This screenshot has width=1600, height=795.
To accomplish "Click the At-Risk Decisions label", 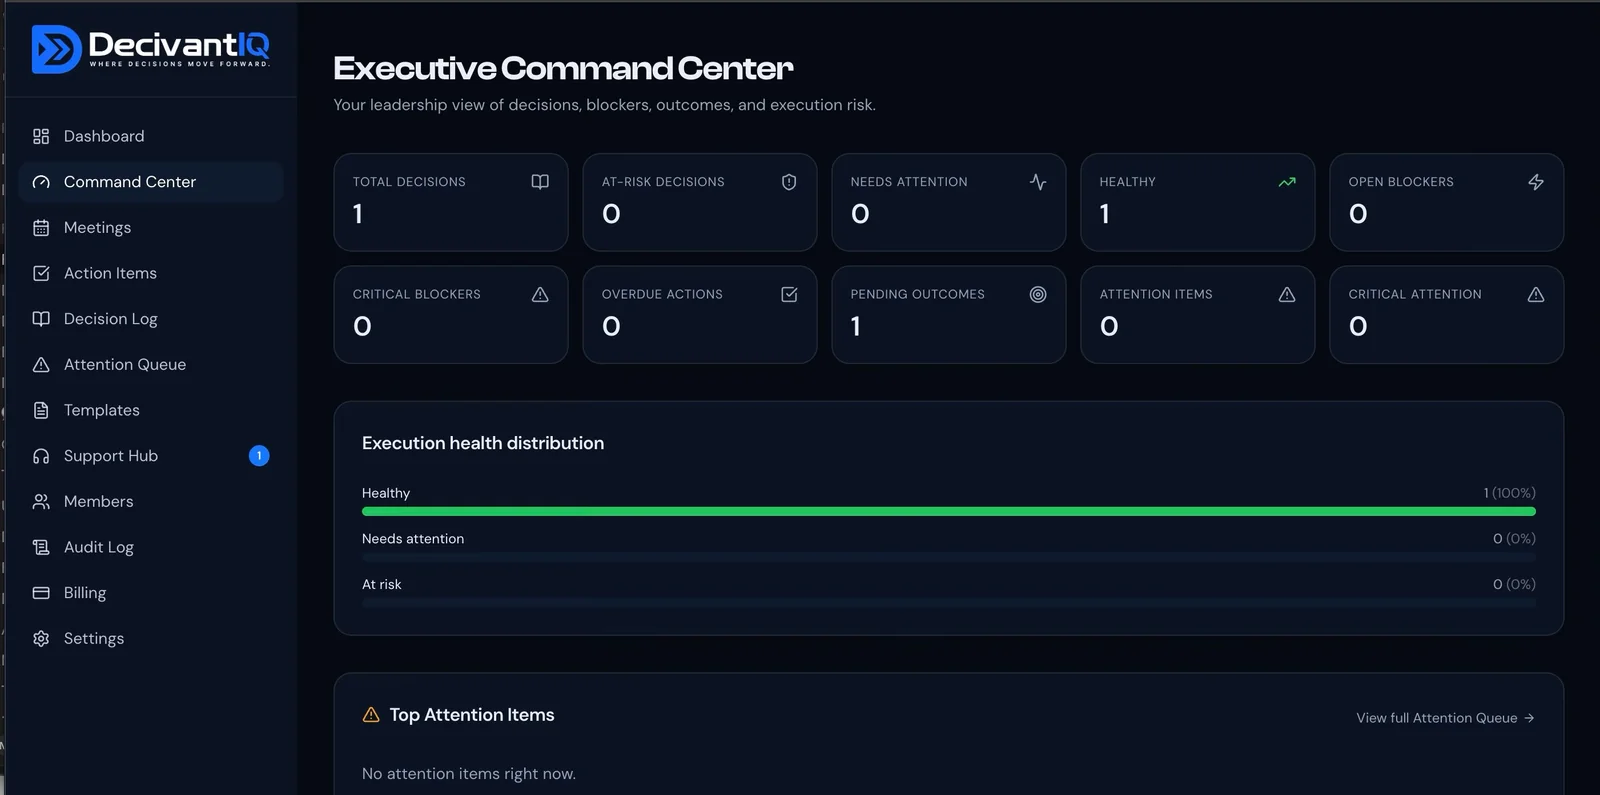I will pyautogui.click(x=663, y=182).
